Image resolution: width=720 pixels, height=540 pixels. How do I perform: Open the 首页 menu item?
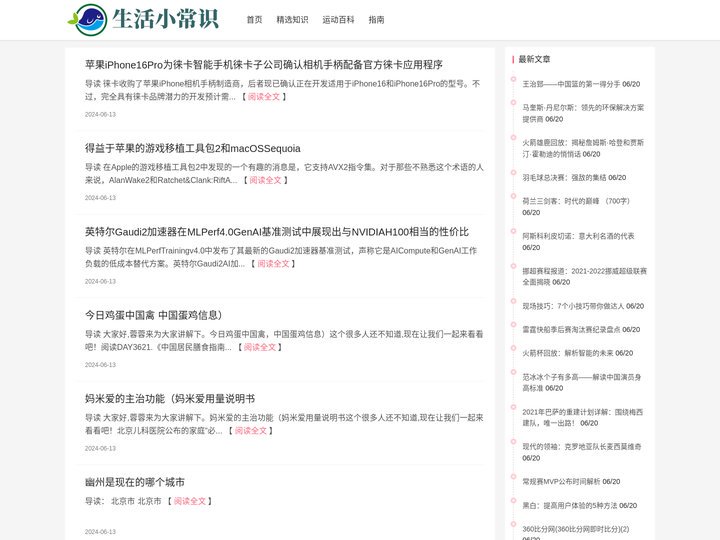254,20
